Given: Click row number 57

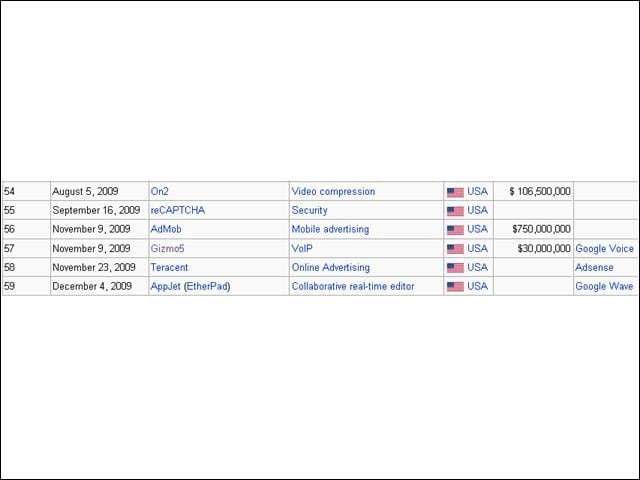Looking at the screenshot, I should pyautogui.click(x=9, y=248).
